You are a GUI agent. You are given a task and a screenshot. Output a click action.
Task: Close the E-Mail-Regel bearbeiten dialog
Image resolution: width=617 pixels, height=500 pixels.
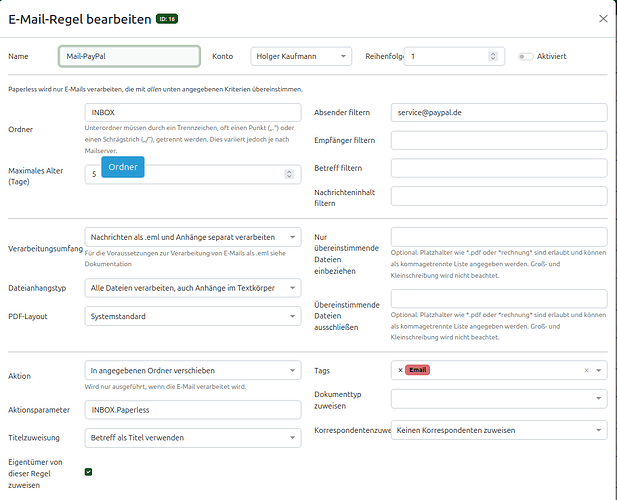601,18
